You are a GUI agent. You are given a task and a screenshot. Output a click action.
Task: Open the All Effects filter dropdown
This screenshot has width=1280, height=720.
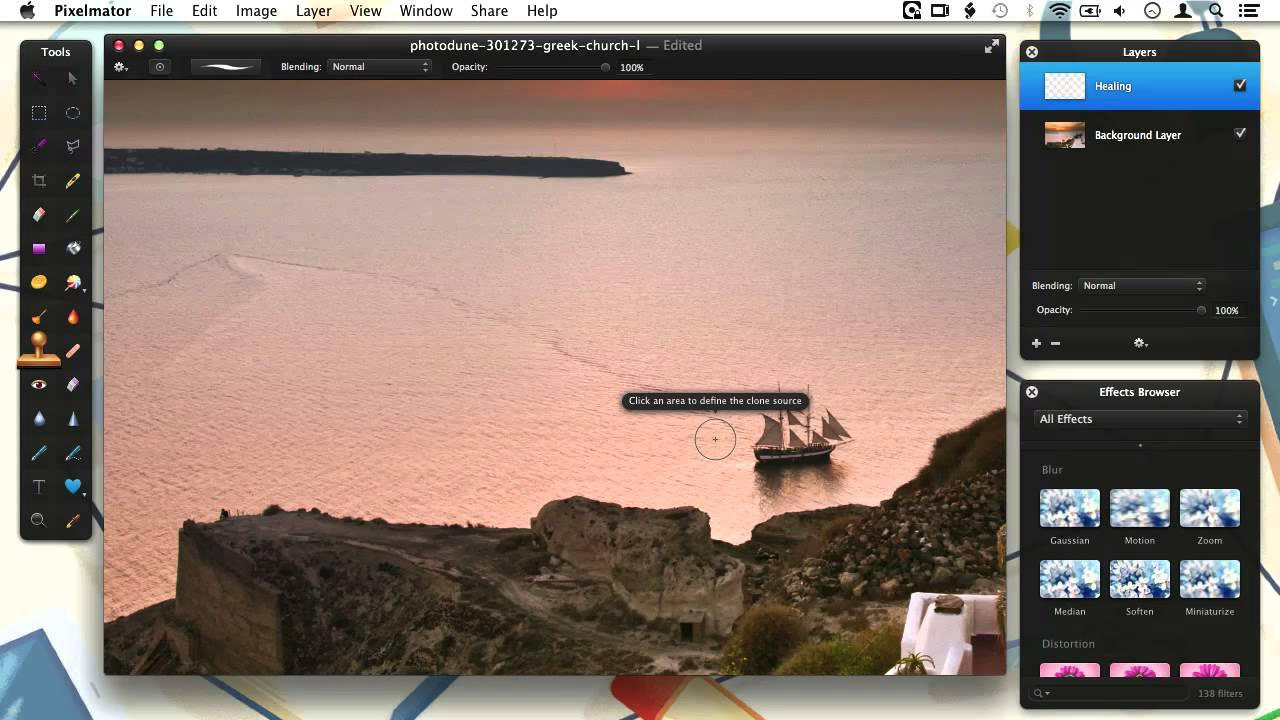point(1140,419)
